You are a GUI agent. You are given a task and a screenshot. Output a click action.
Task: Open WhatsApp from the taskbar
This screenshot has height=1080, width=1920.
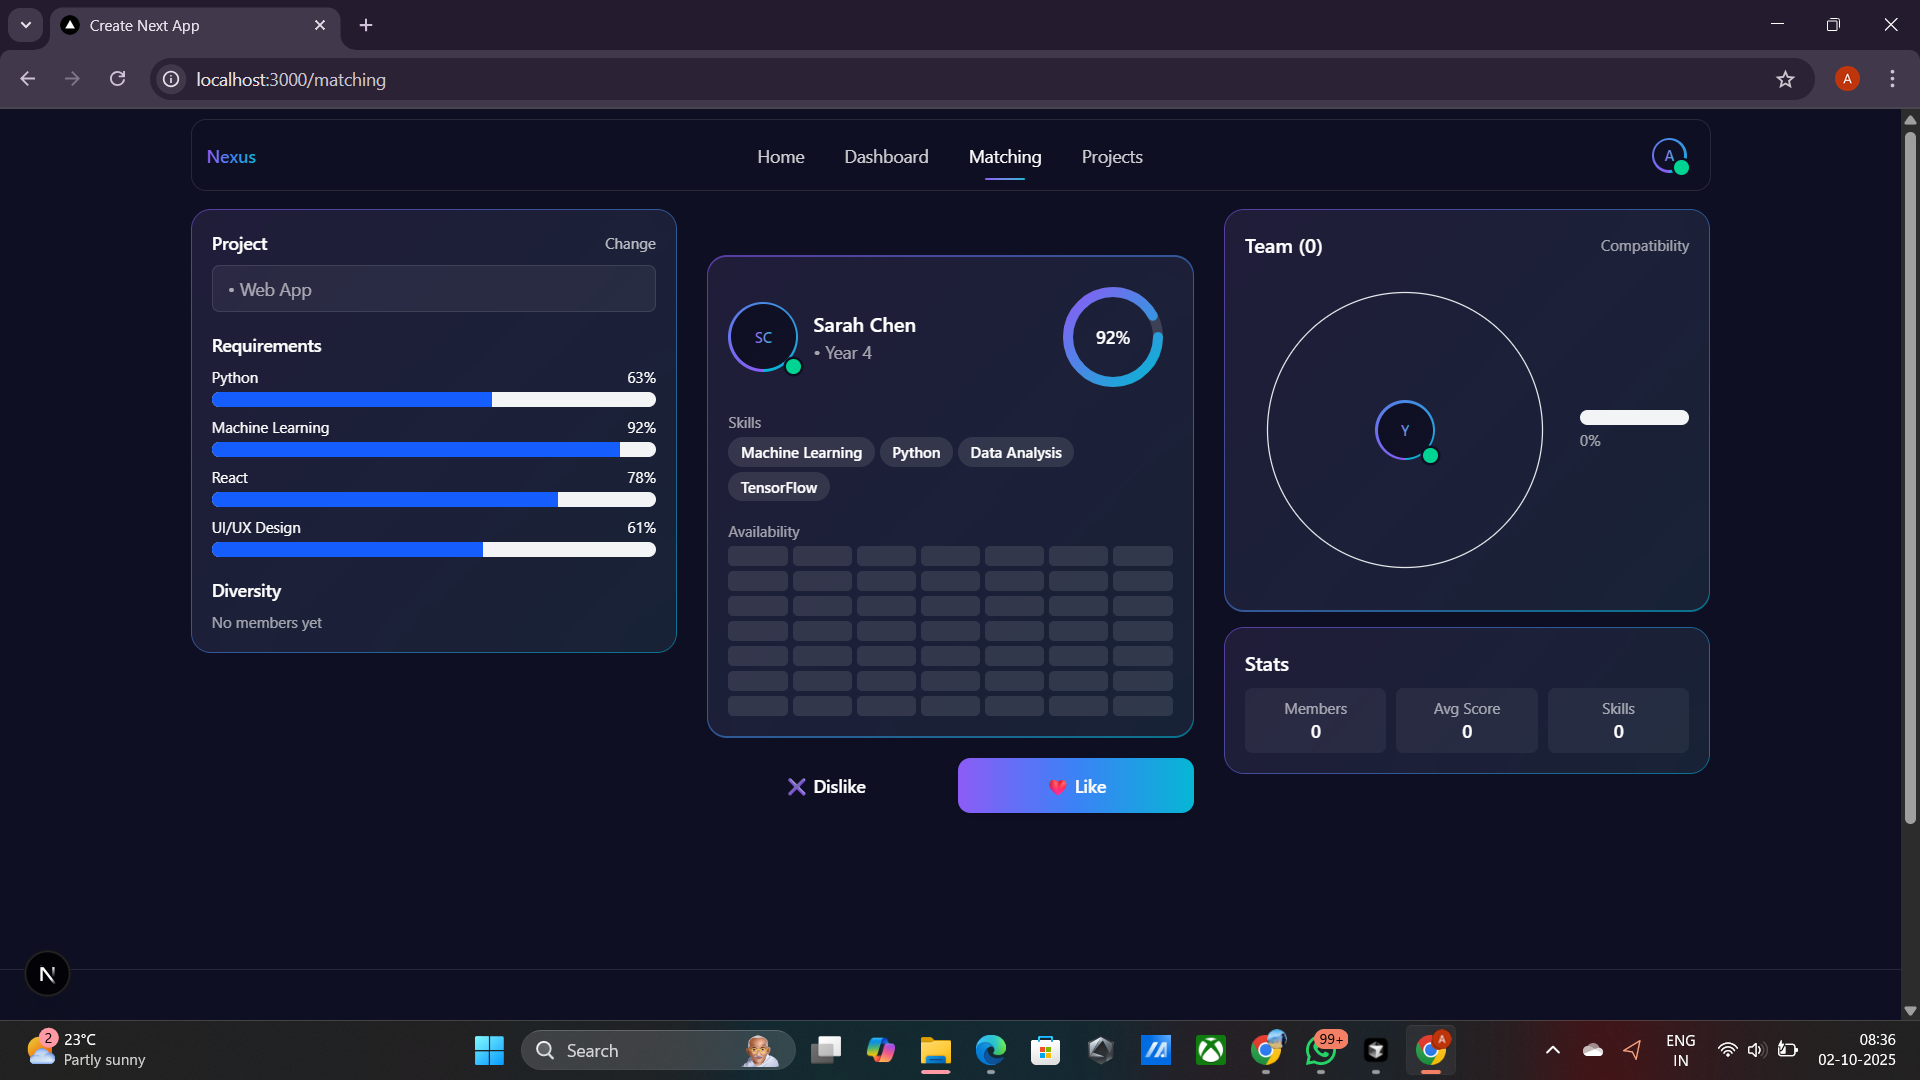click(x=1321, y=1050)
